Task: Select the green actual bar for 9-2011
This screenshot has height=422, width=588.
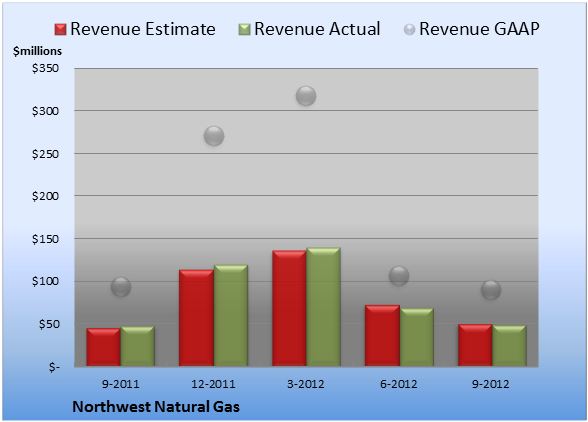Action: (138, 346)
